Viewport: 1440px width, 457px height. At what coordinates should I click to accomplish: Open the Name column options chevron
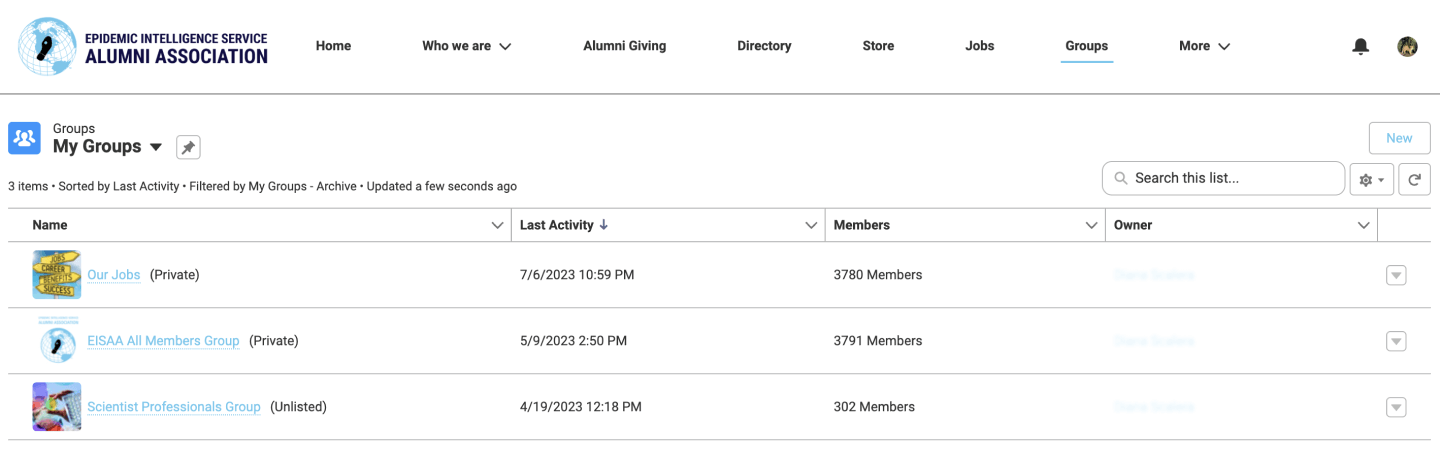pyautogui.click(x=498, y=226)
